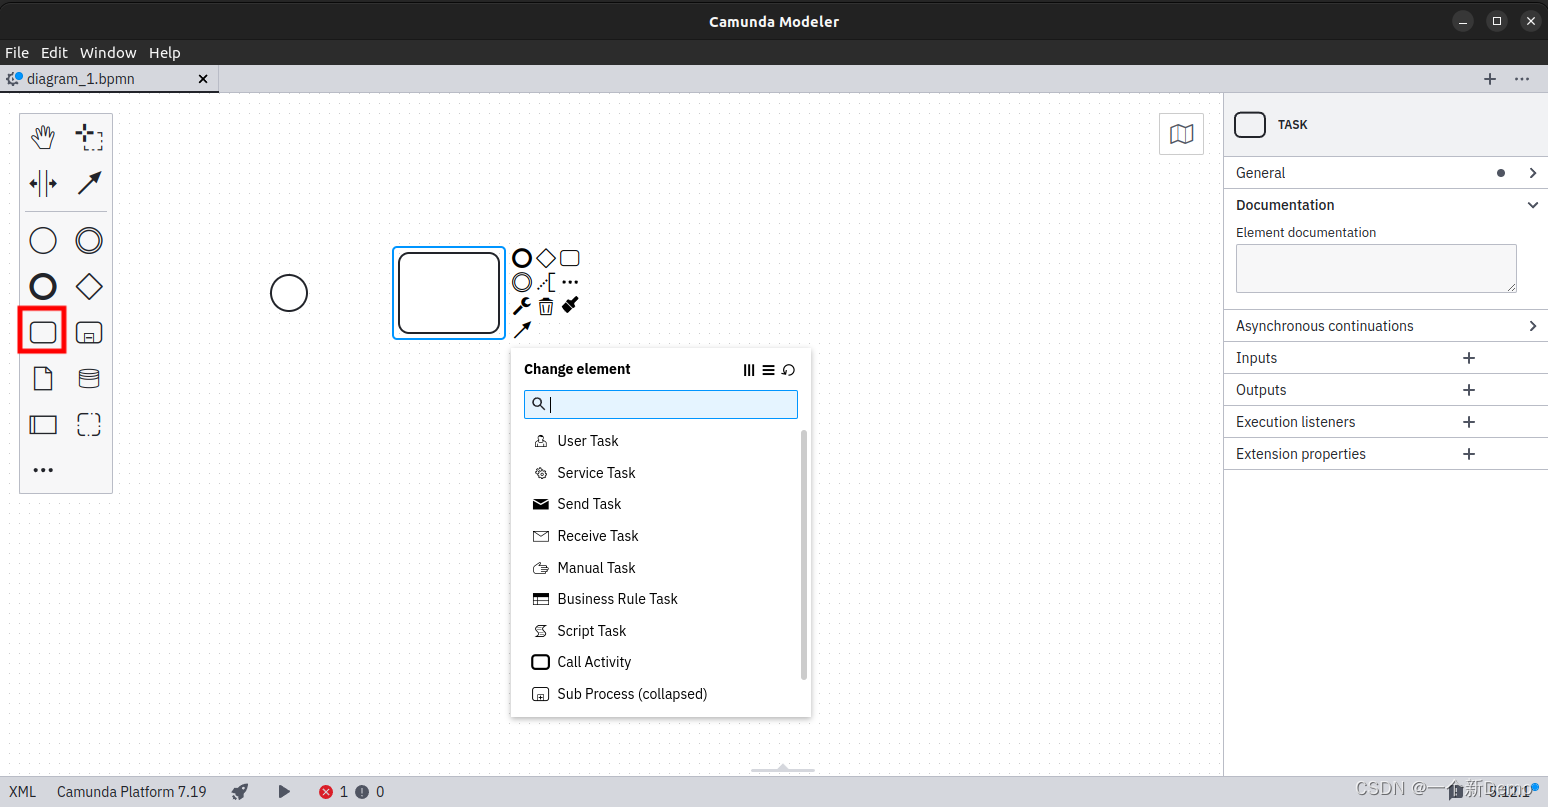Create a data store reference from the palette
The image size is (1548, 807).
(89, 378)
